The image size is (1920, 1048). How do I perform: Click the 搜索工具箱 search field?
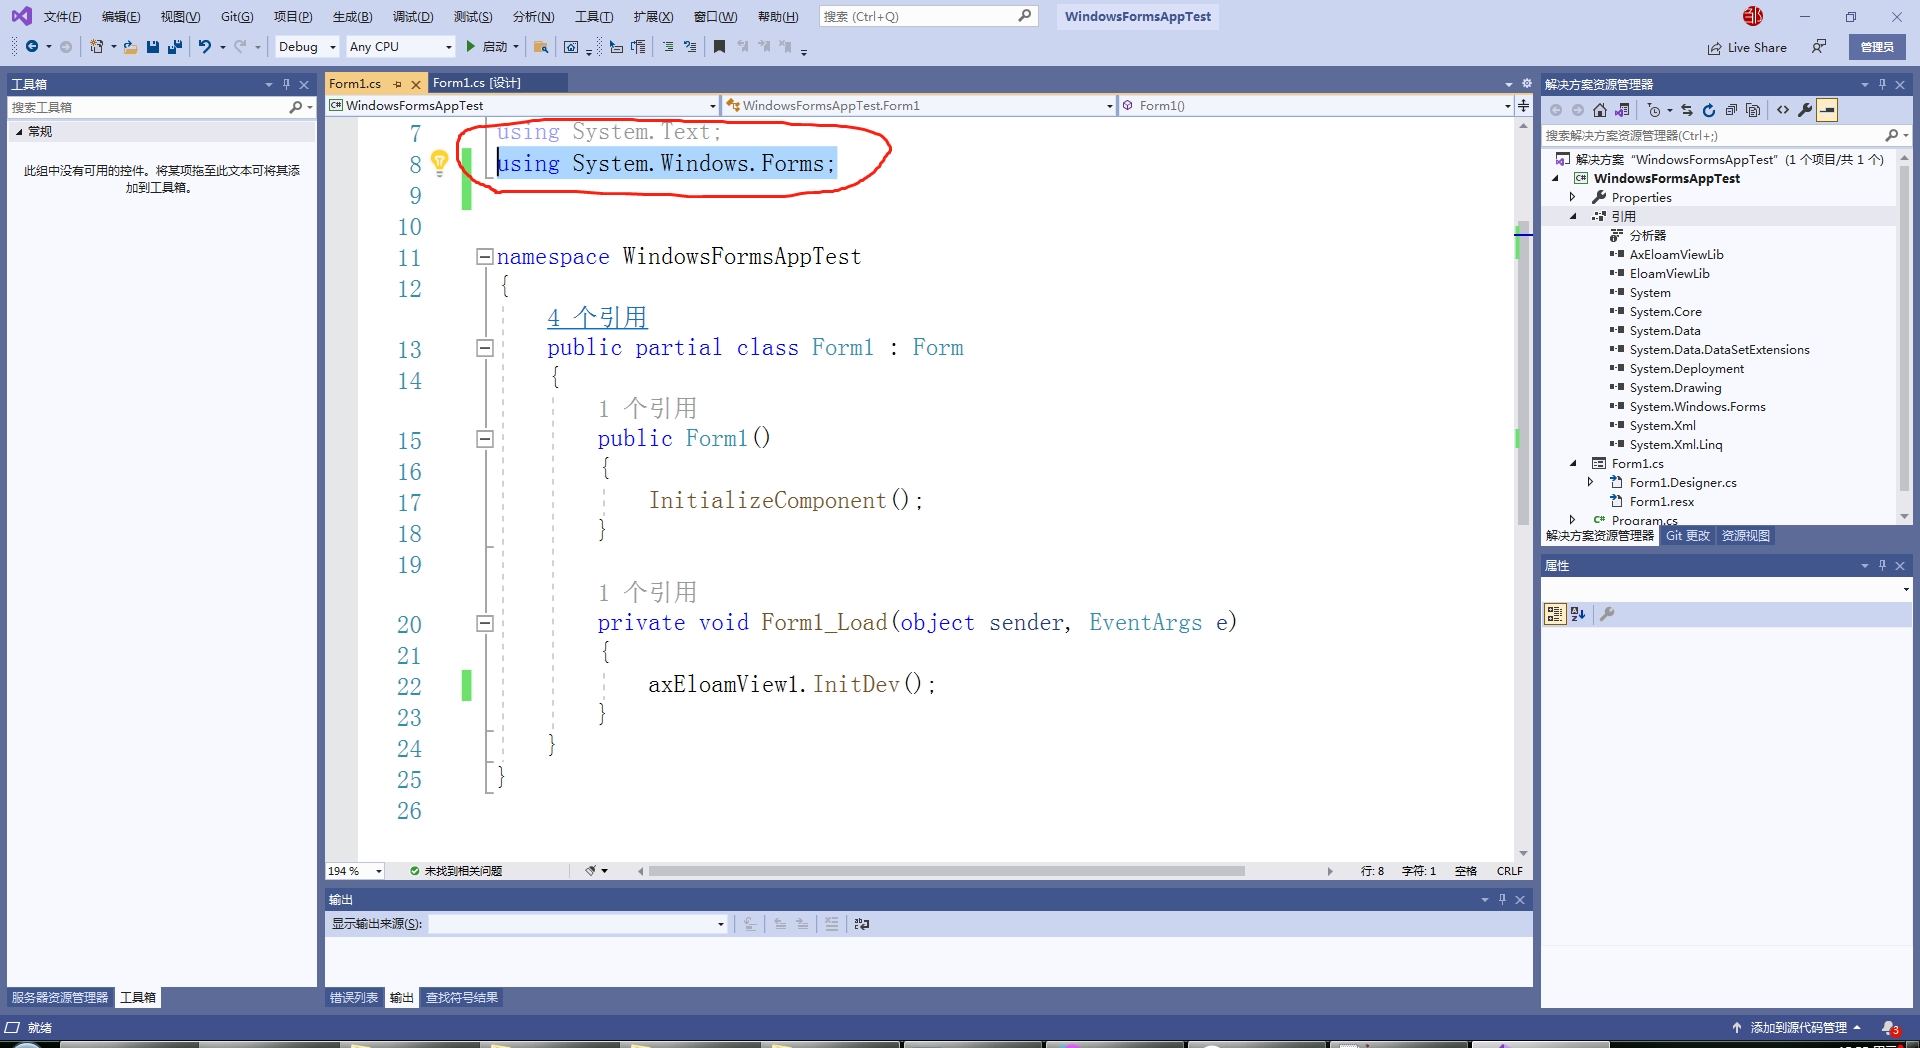pyautogui.click(x=161, y=107)
